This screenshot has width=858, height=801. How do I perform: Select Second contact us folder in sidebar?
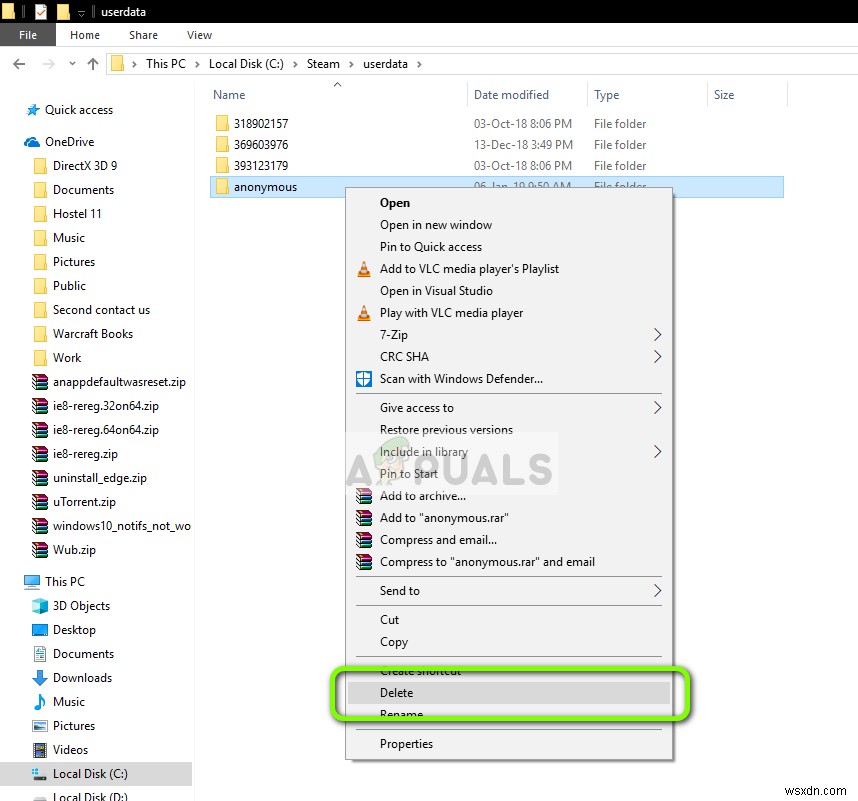pyautogui.click(x=101, y=310)
